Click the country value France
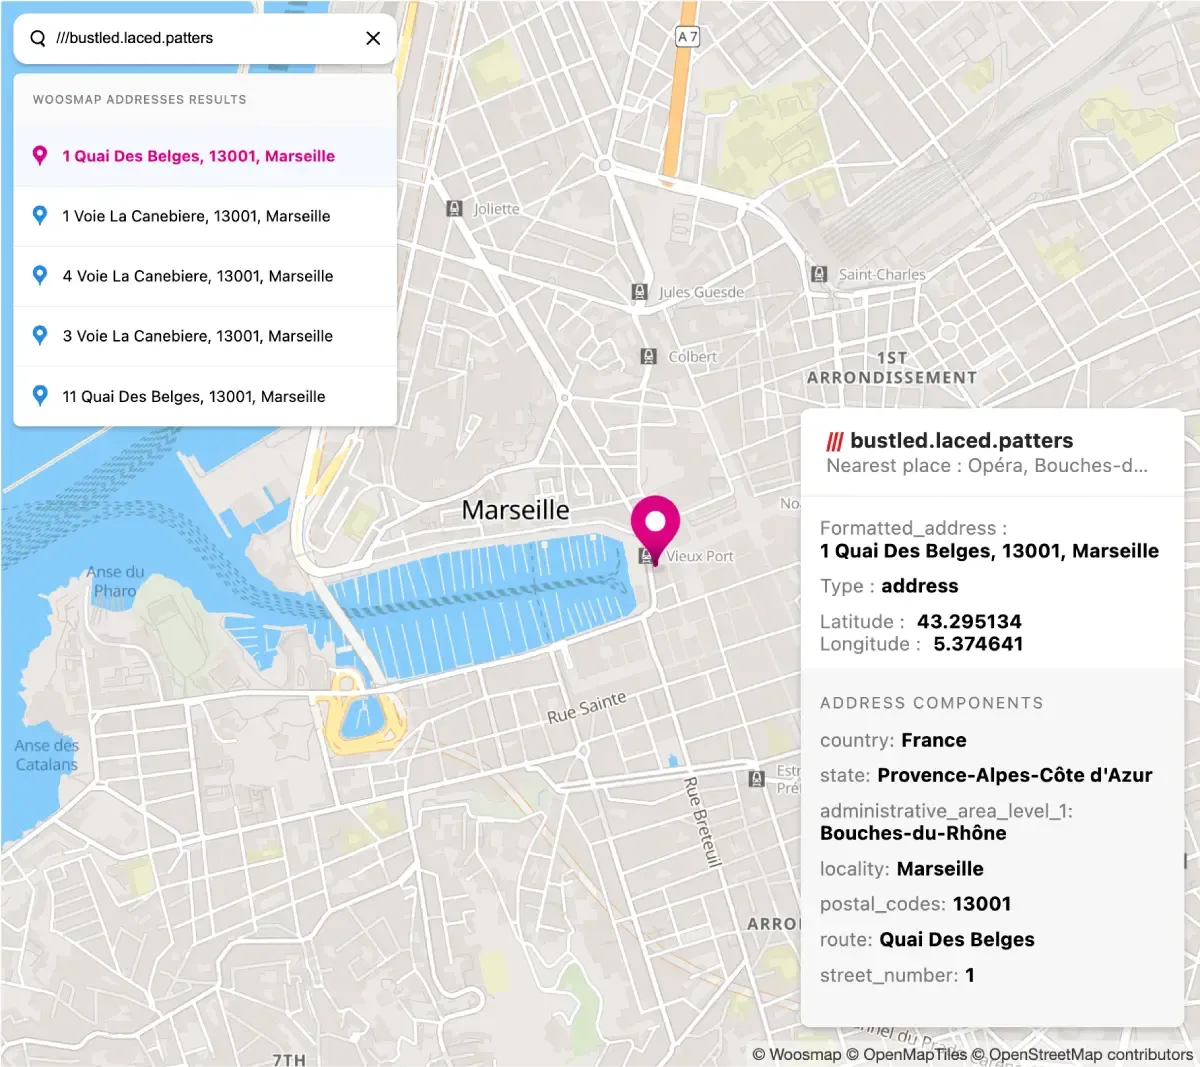Image resolution: width=1200 pixels, height=1067 pixels. [x=934, y=740]
